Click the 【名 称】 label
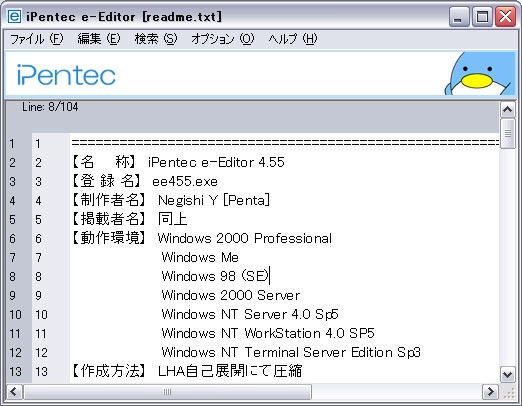 pos(104,162)
